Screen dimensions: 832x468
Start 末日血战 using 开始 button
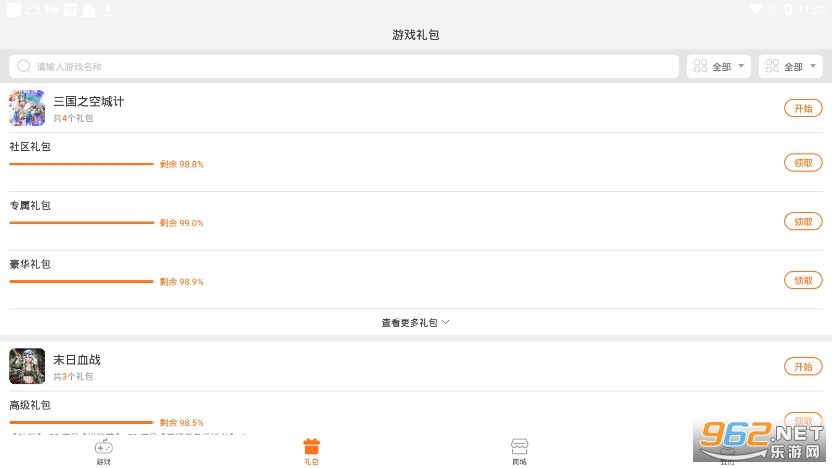coord(803,366)
